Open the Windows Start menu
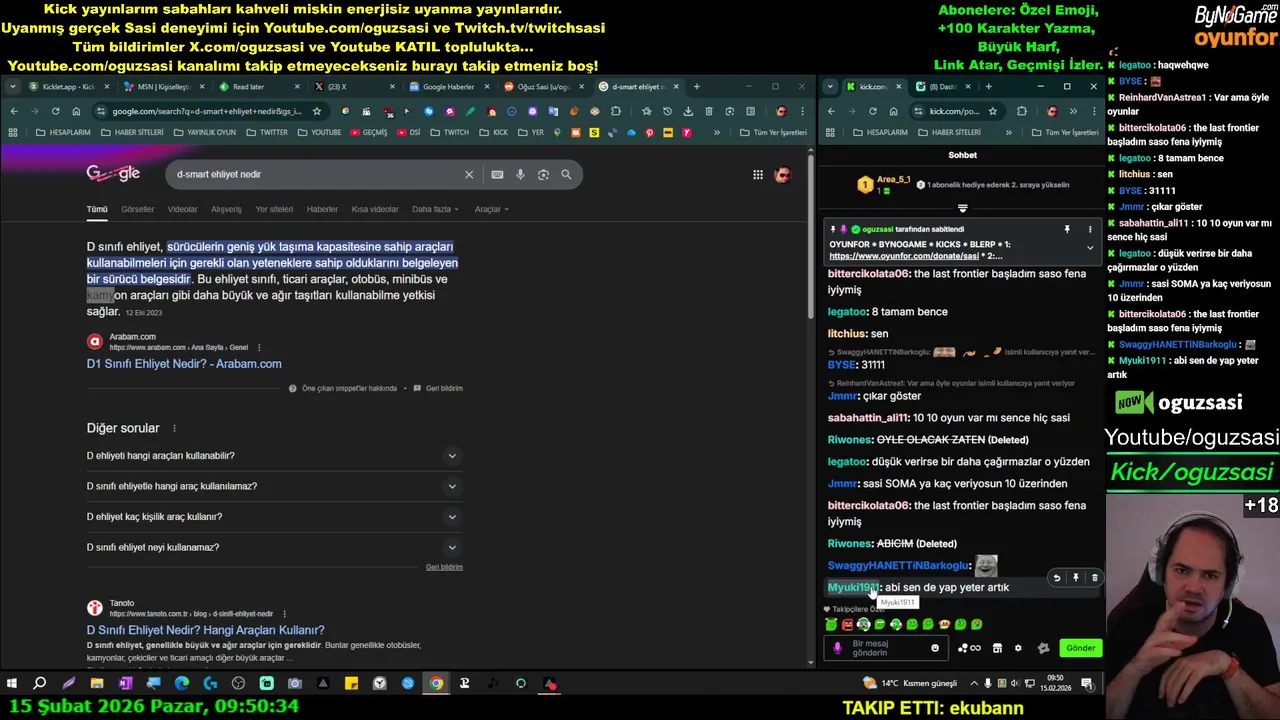Viewport: 1280px width, 720px height. point(12,684)
